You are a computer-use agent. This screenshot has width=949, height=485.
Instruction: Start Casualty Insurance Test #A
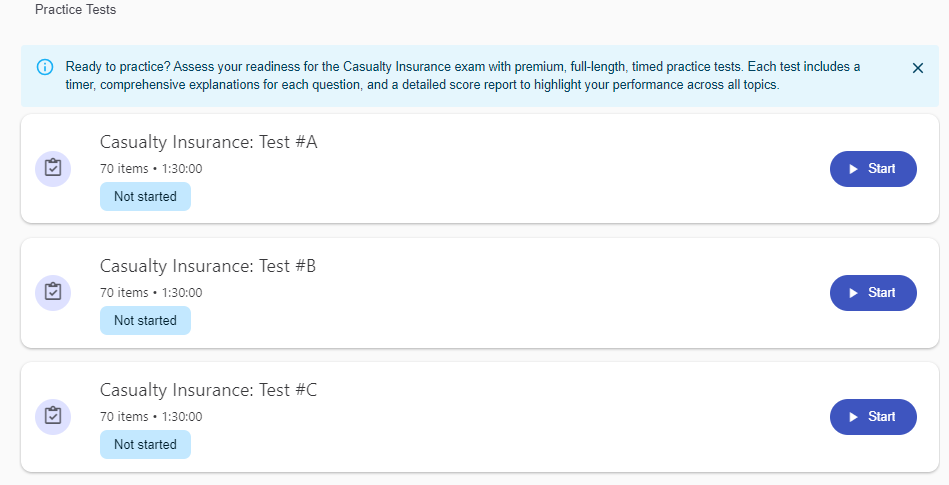[873, 169]
